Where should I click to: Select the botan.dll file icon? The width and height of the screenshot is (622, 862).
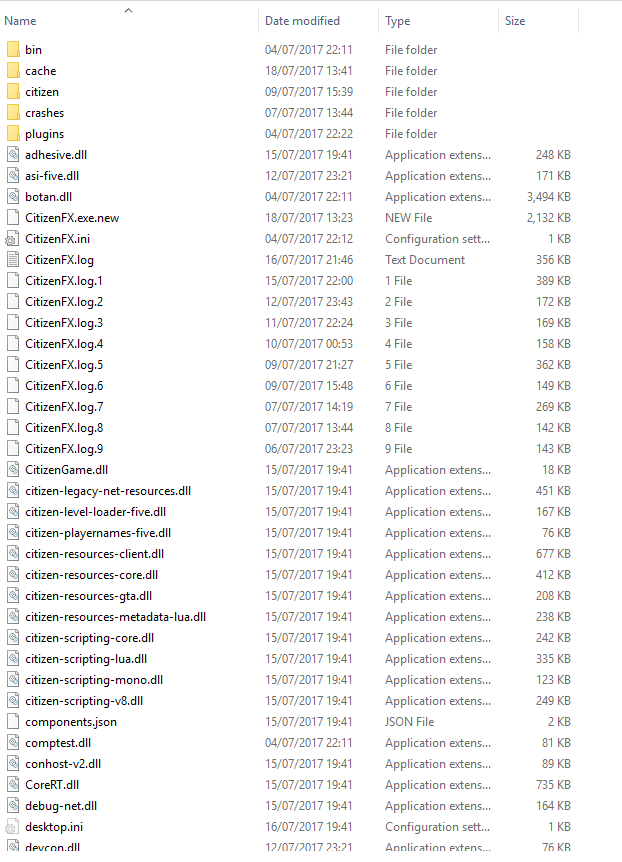pos(13,197)
